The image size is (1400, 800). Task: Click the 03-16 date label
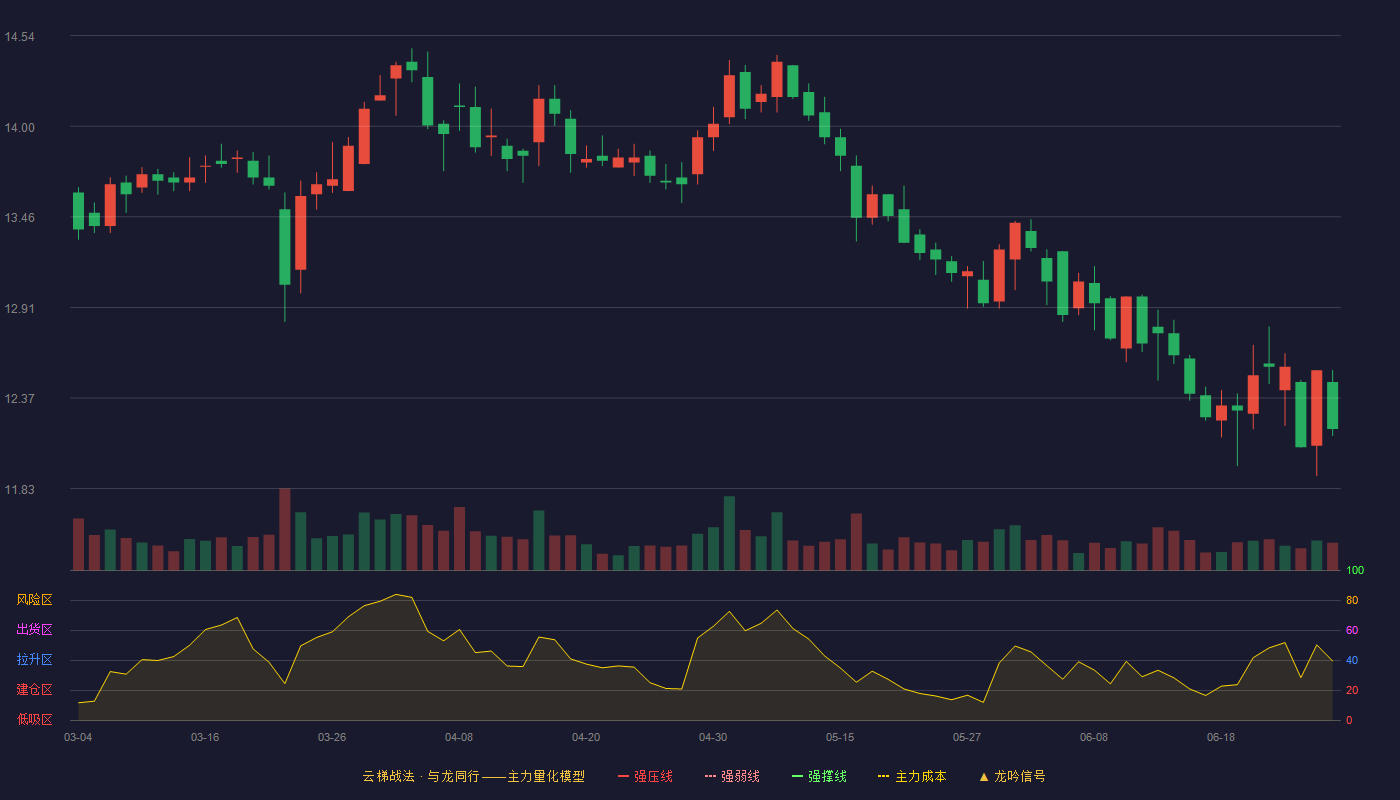pos(205,737)
